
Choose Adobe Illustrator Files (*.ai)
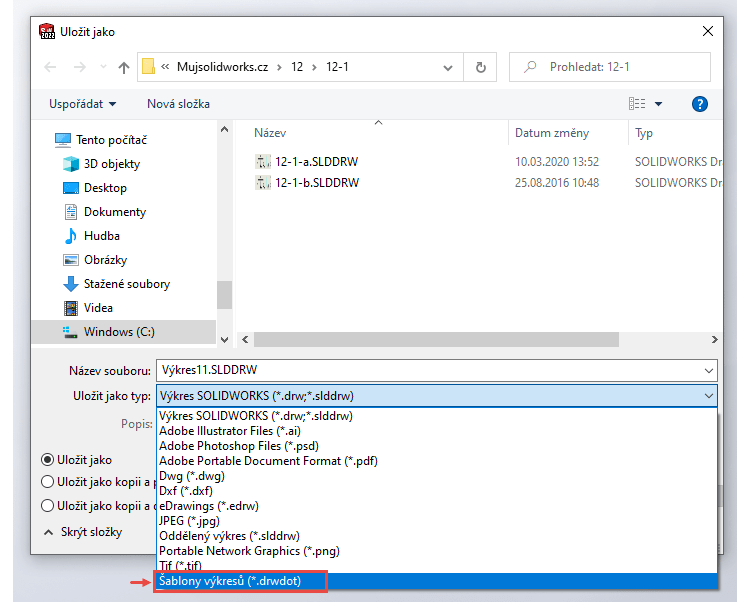[437, 431]
